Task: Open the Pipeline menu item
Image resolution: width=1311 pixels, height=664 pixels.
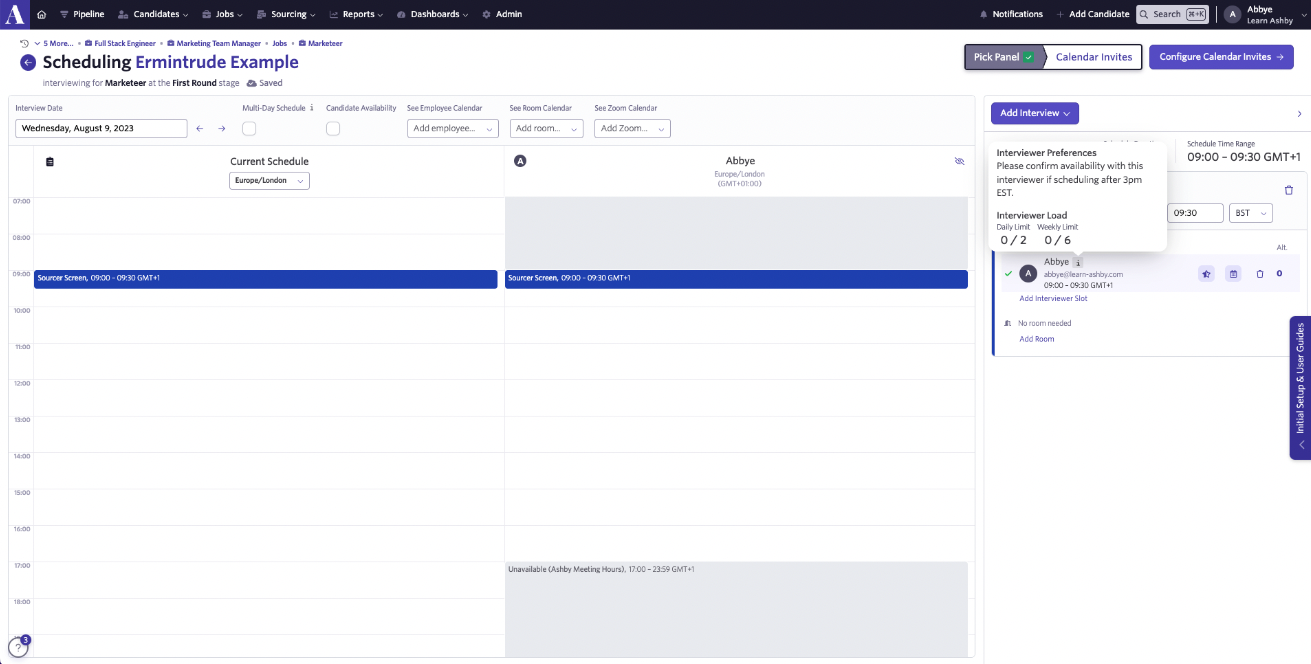Action: (82, 15)
